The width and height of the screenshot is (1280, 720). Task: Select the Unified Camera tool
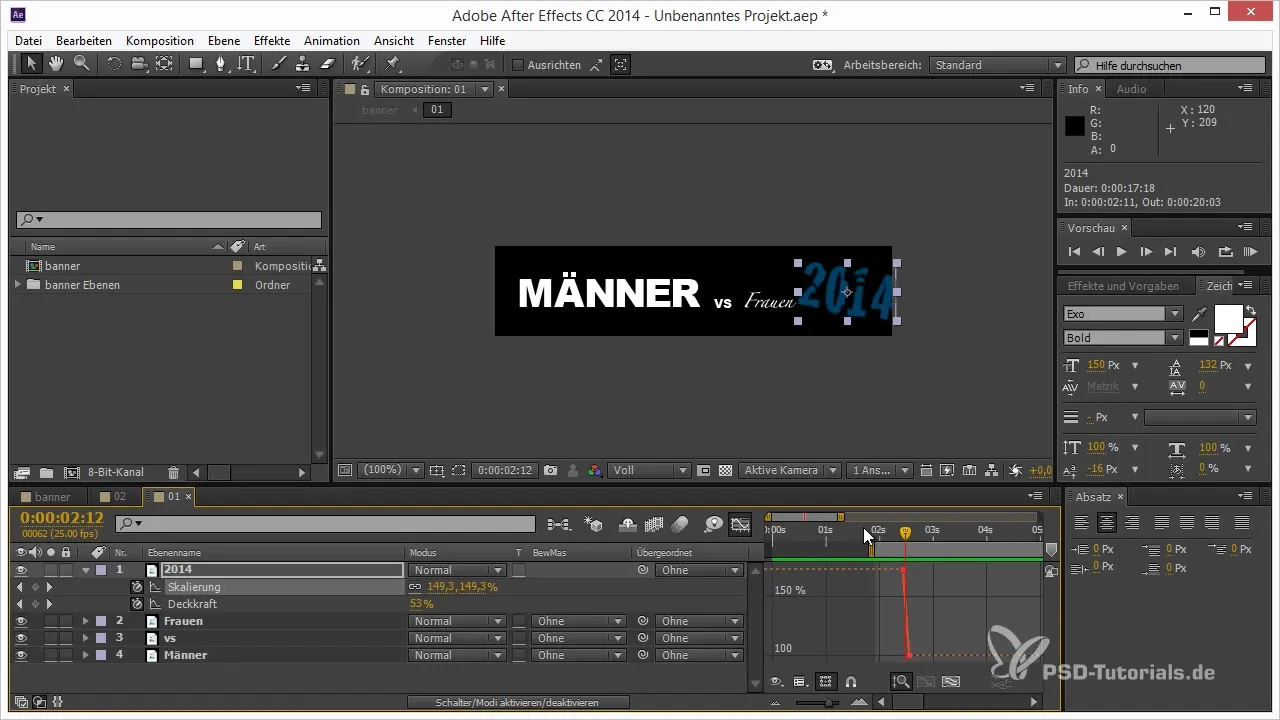coord(138,64)
